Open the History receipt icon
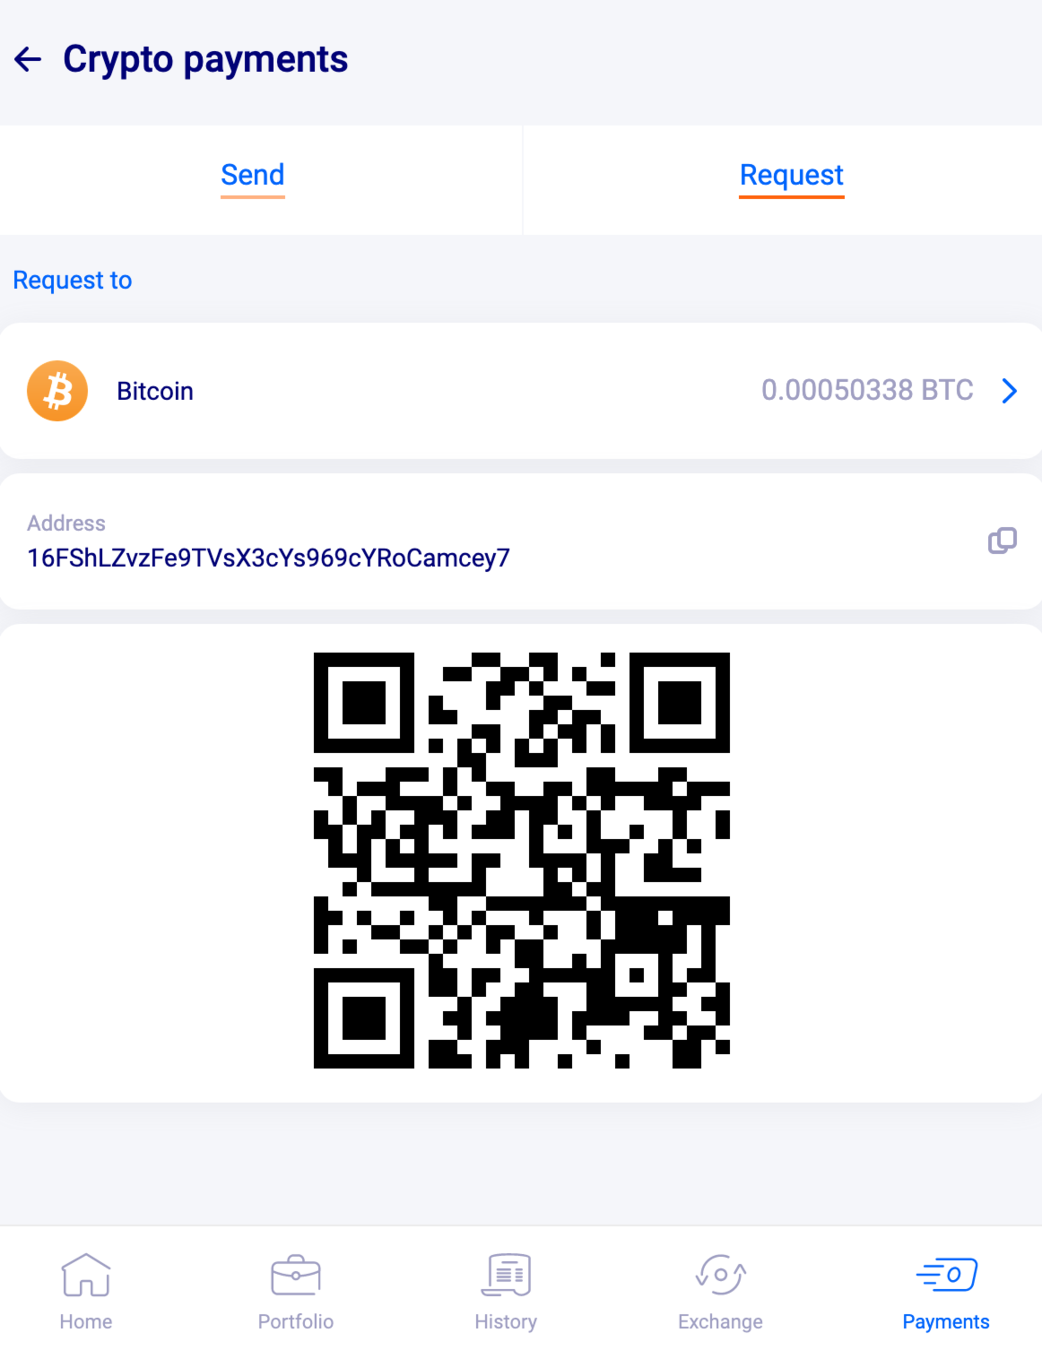Viewport: 1042px width, 1350px height. 506,1275
